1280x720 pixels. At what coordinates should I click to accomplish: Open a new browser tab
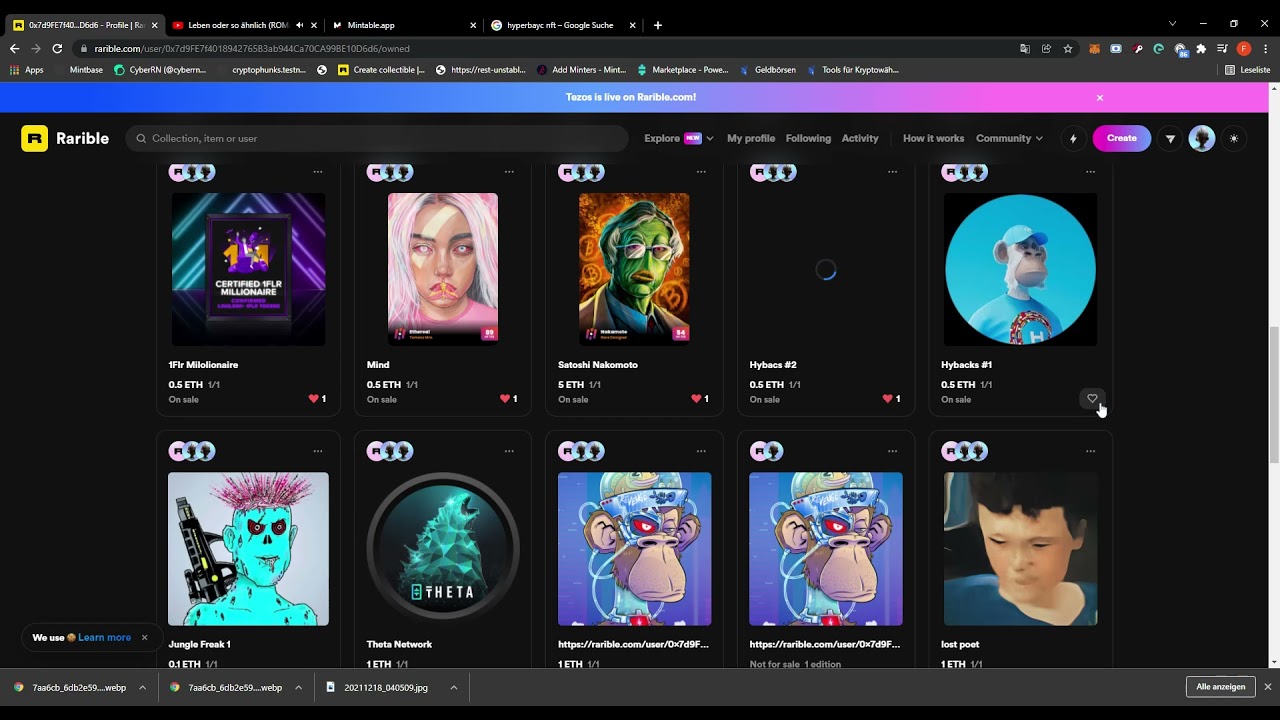[x=657, y=25]
